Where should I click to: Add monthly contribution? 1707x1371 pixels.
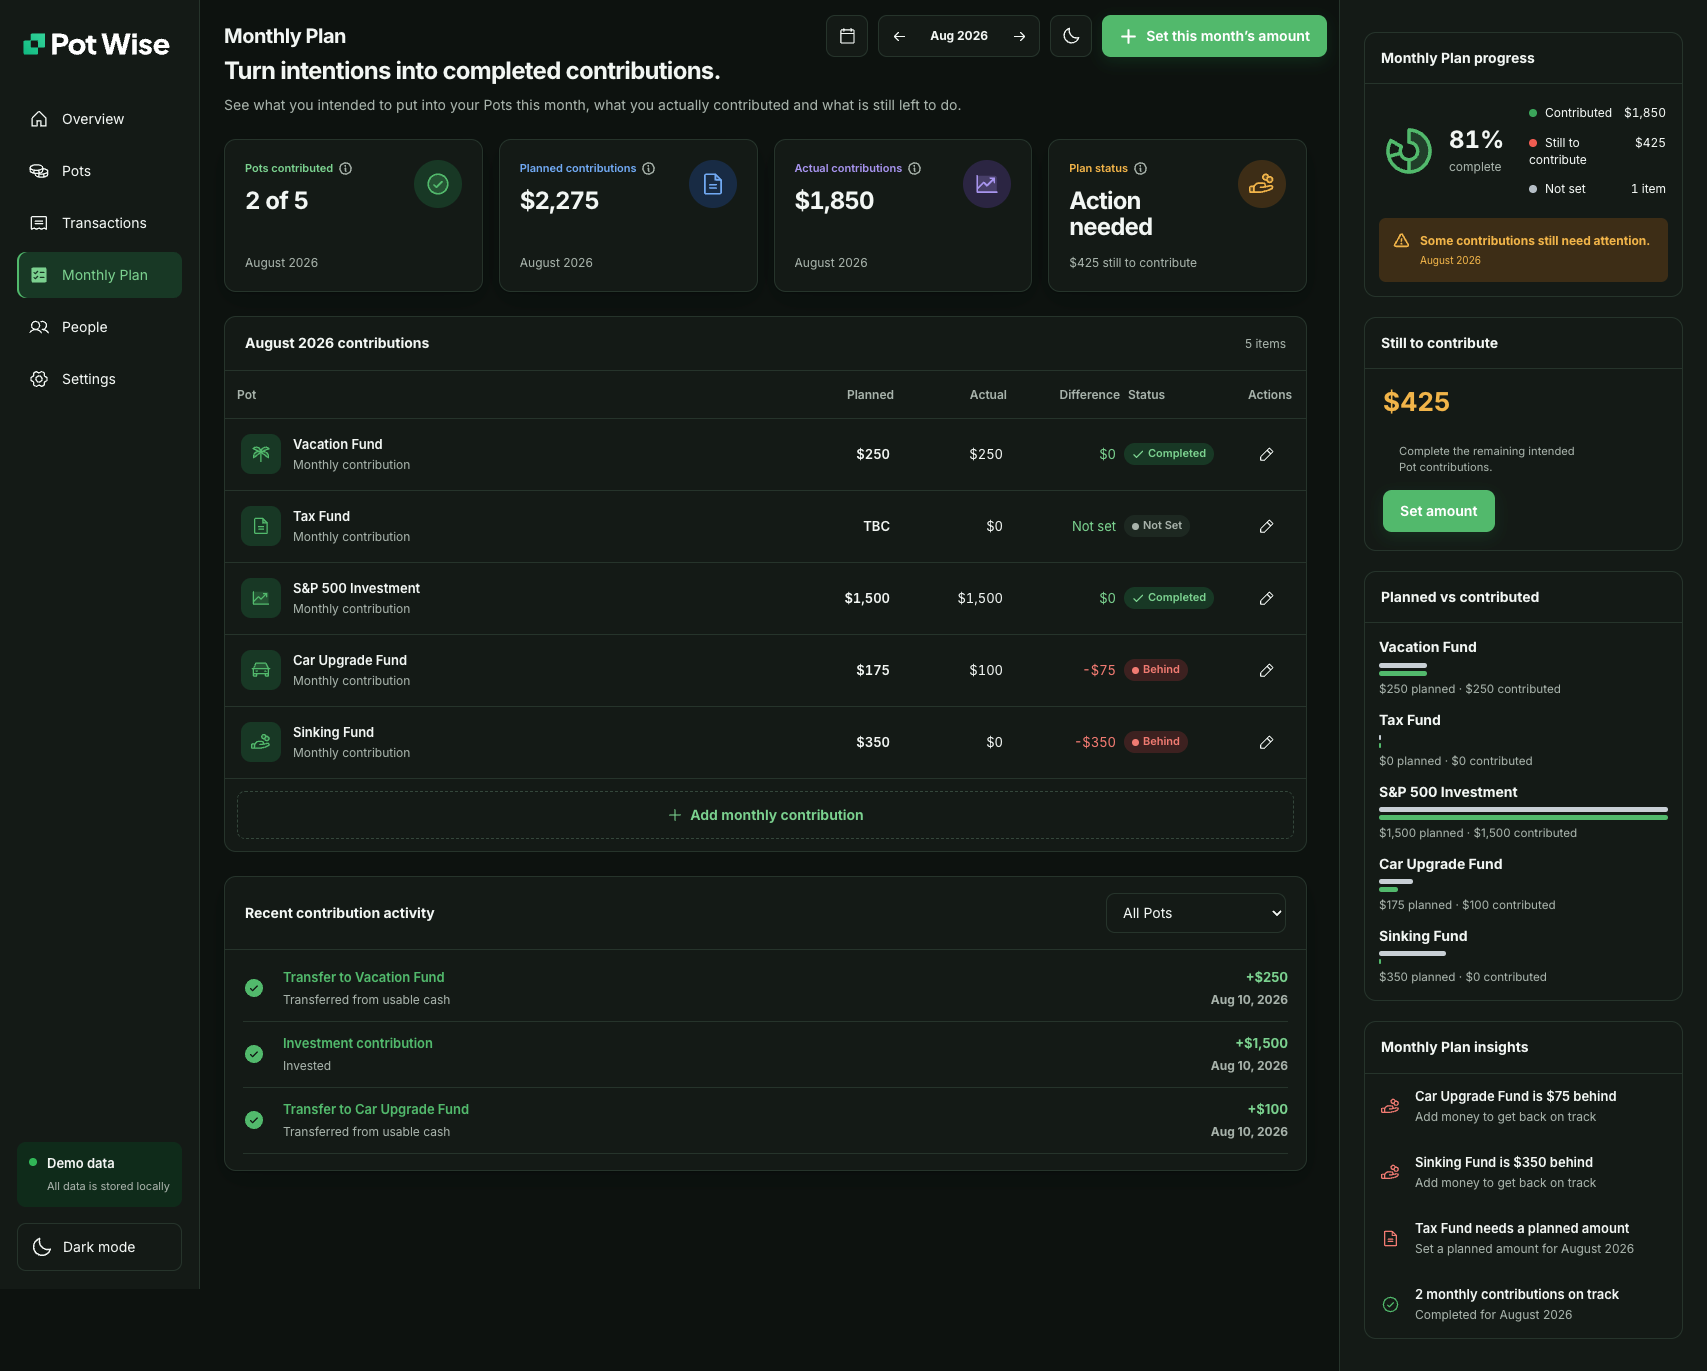point(765,815)
